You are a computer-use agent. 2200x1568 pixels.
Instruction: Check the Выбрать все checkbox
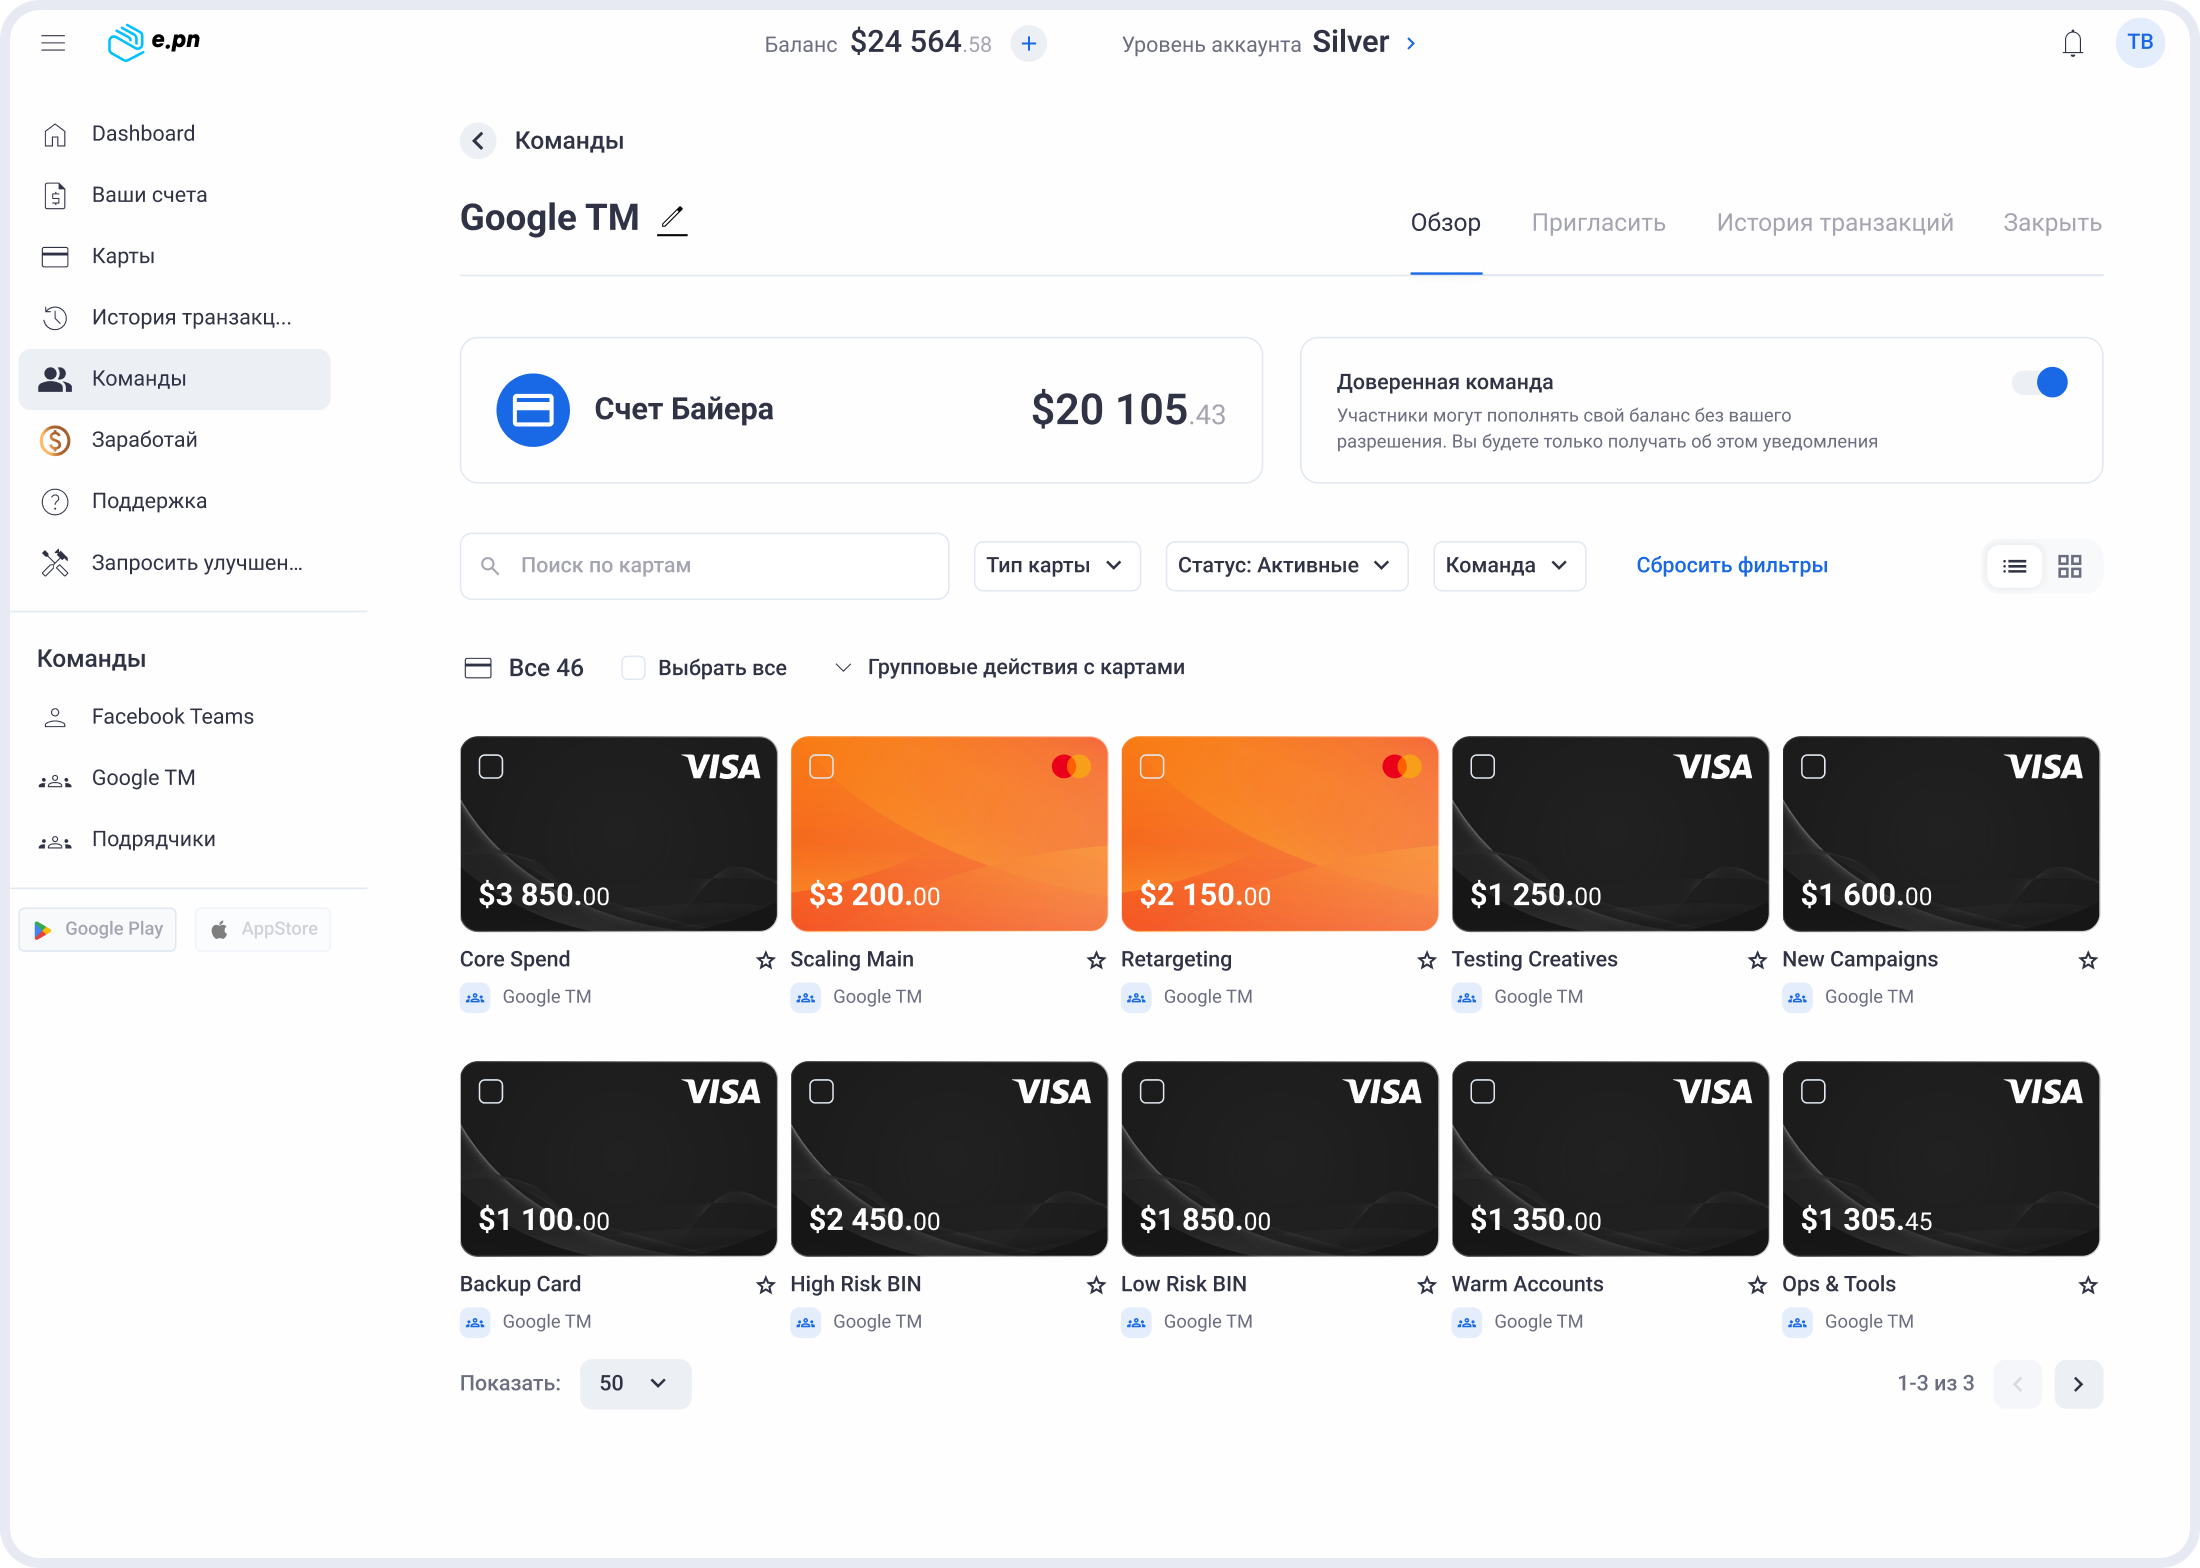pos(633,667)
